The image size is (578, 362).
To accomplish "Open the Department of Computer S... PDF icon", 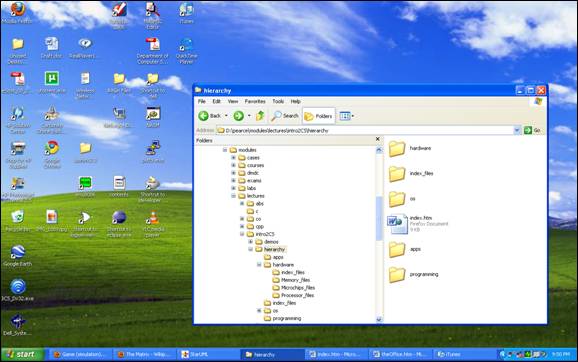I will (x=152, y=51).
